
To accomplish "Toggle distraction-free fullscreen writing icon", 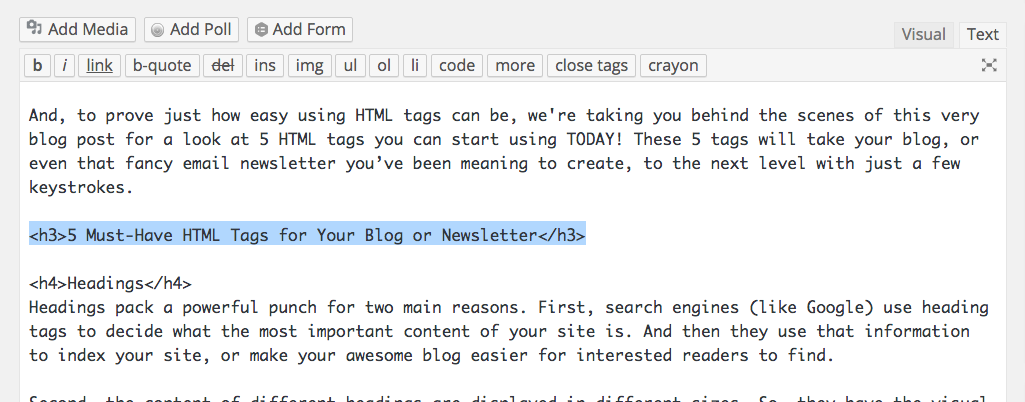I will click(x=989, y=65).
